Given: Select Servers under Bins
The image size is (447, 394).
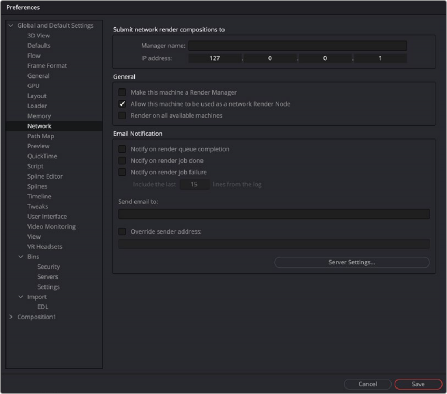Looking at the screenshot, I should 48,277.
